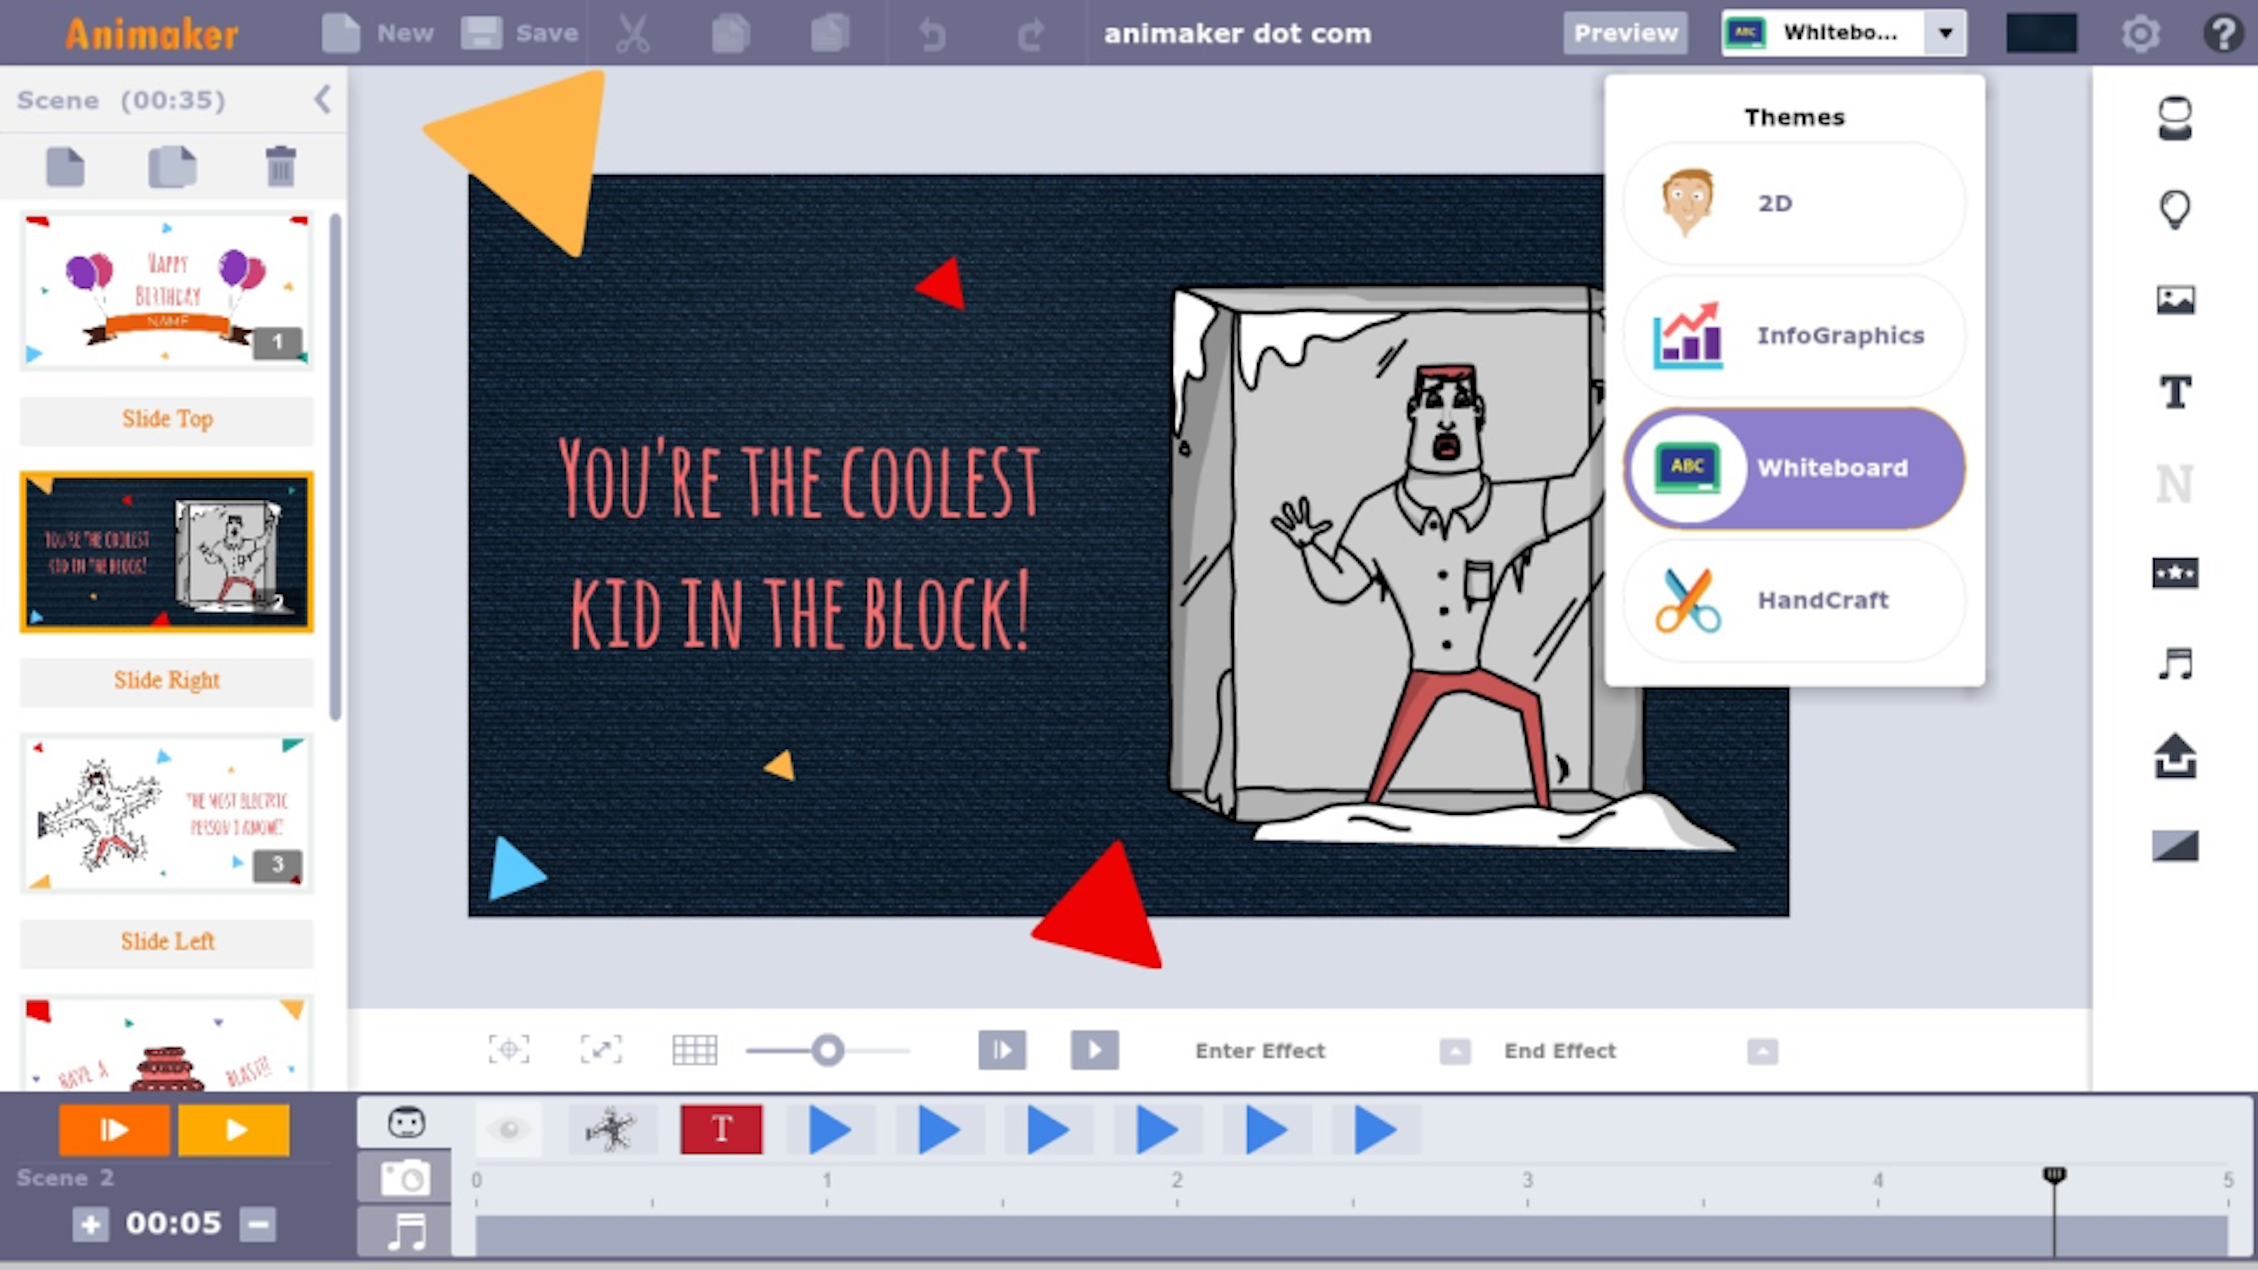Select the InfoGraphics theme from Themes menu
This screenshot has width=2258, height=1270.
pos(1793,335)
